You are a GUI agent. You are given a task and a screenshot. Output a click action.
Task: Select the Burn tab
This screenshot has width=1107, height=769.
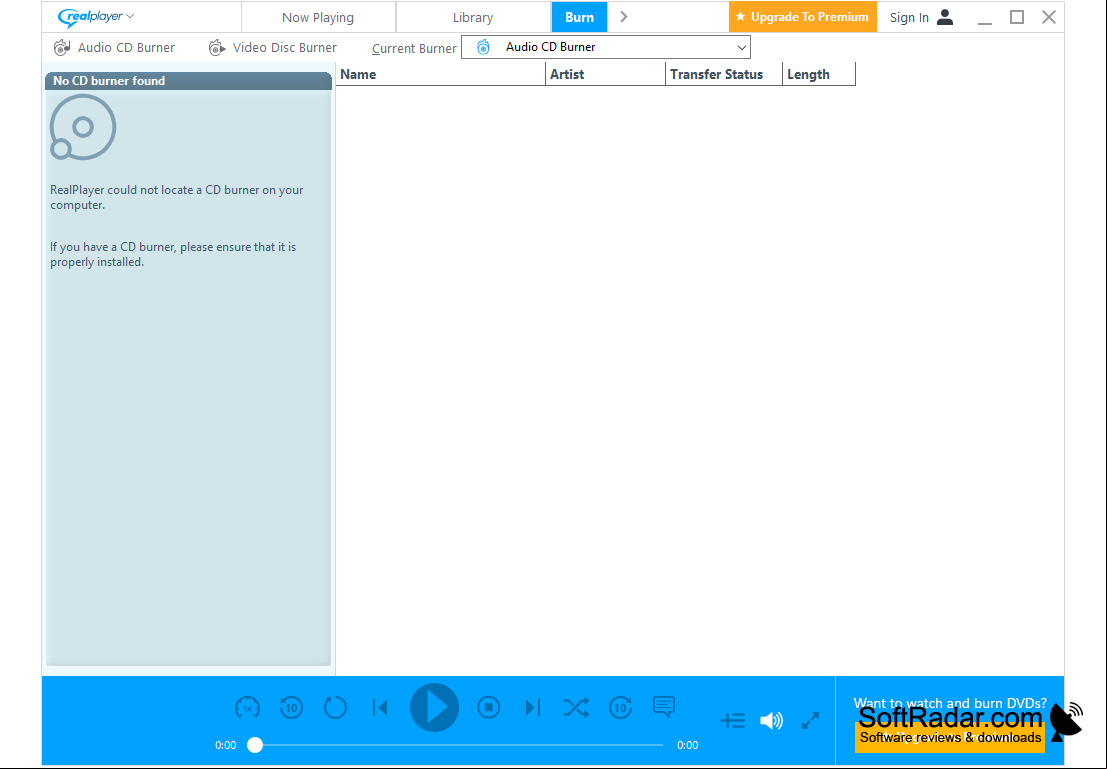tap(579, 18)
